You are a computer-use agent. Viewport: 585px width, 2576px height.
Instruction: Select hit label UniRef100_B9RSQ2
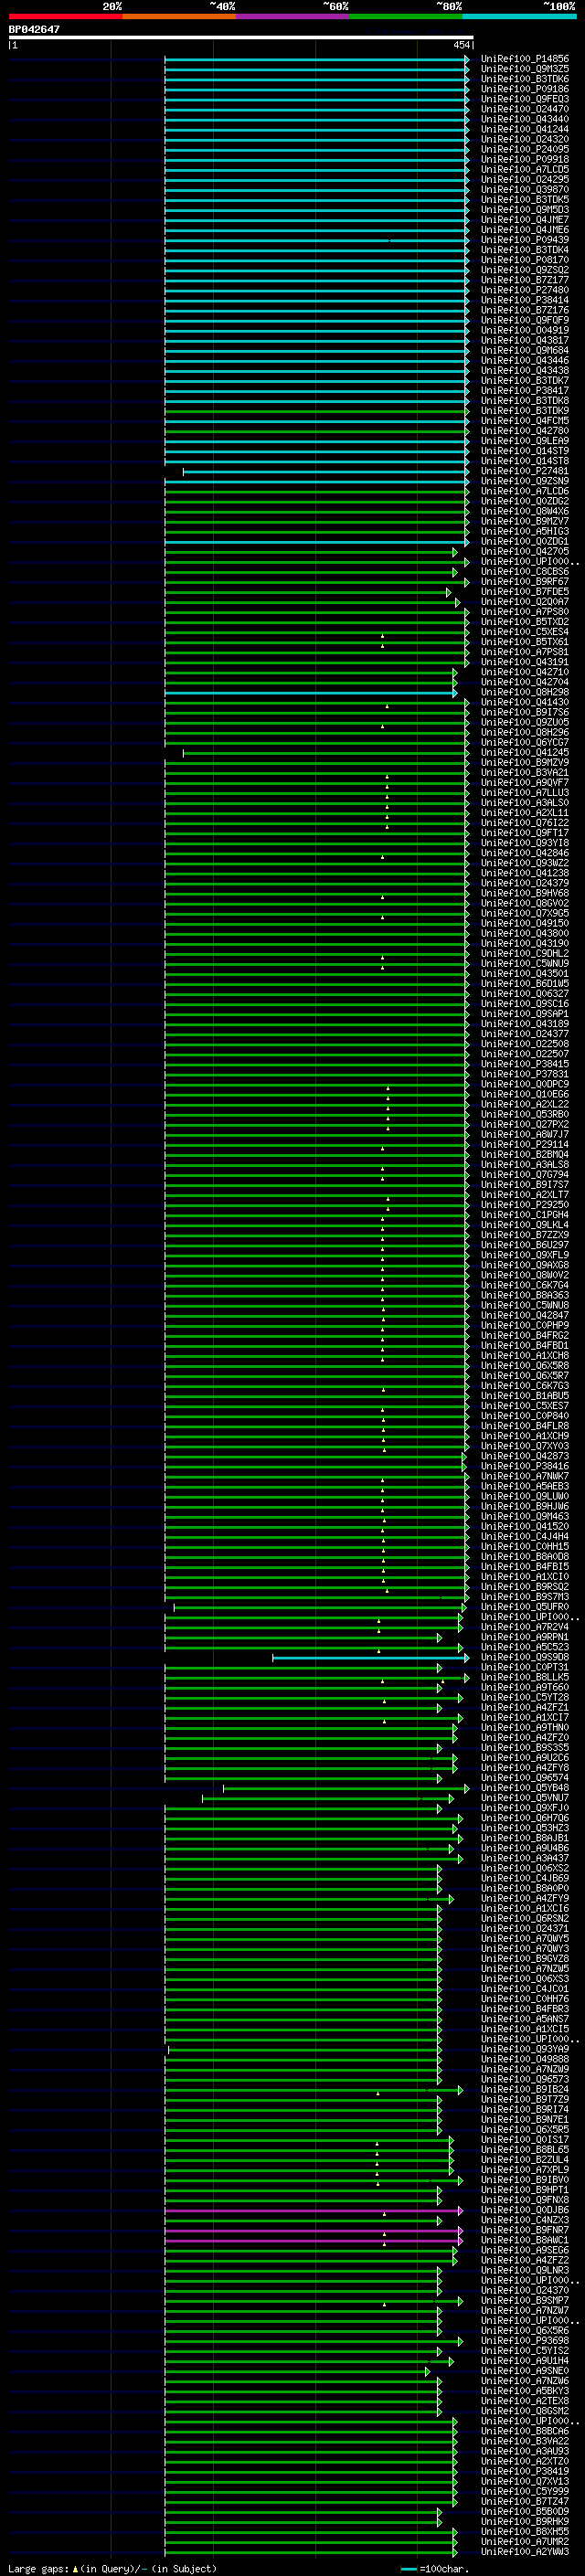point(525,1587)
